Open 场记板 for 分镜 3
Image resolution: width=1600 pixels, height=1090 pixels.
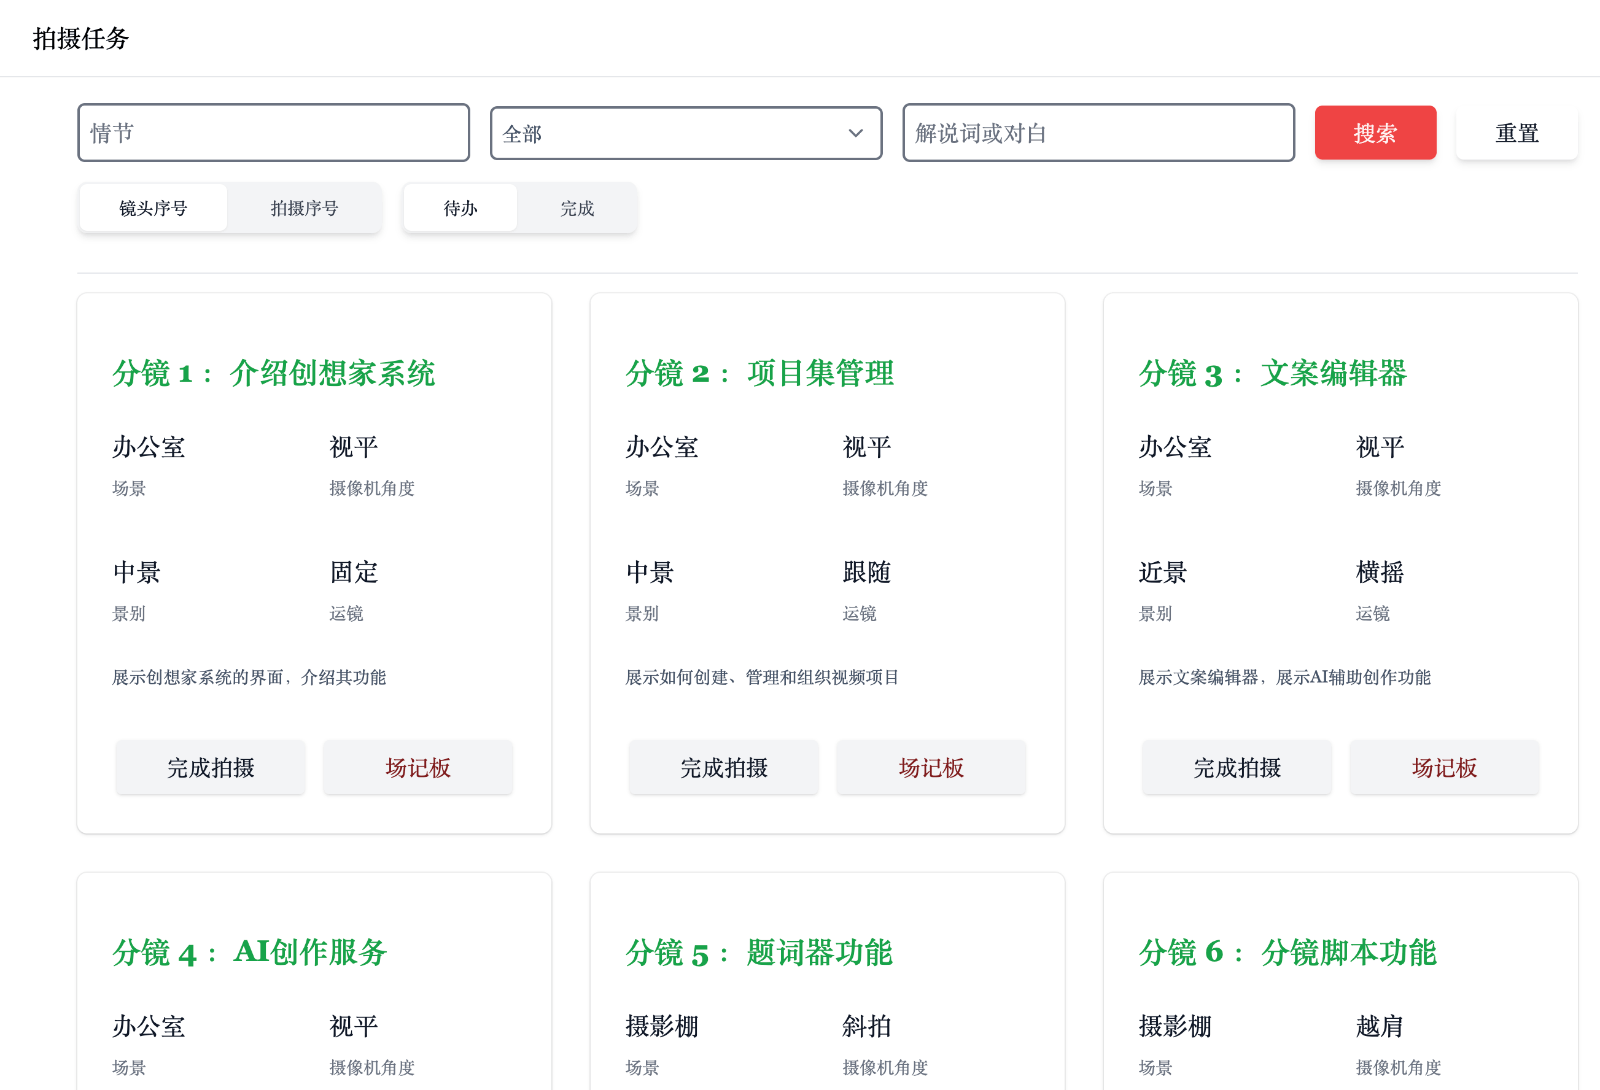[x=1444, y=768]
